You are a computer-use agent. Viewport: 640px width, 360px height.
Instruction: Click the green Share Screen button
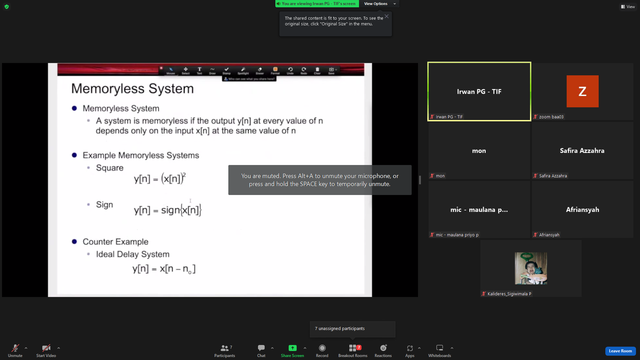(292, 350)
